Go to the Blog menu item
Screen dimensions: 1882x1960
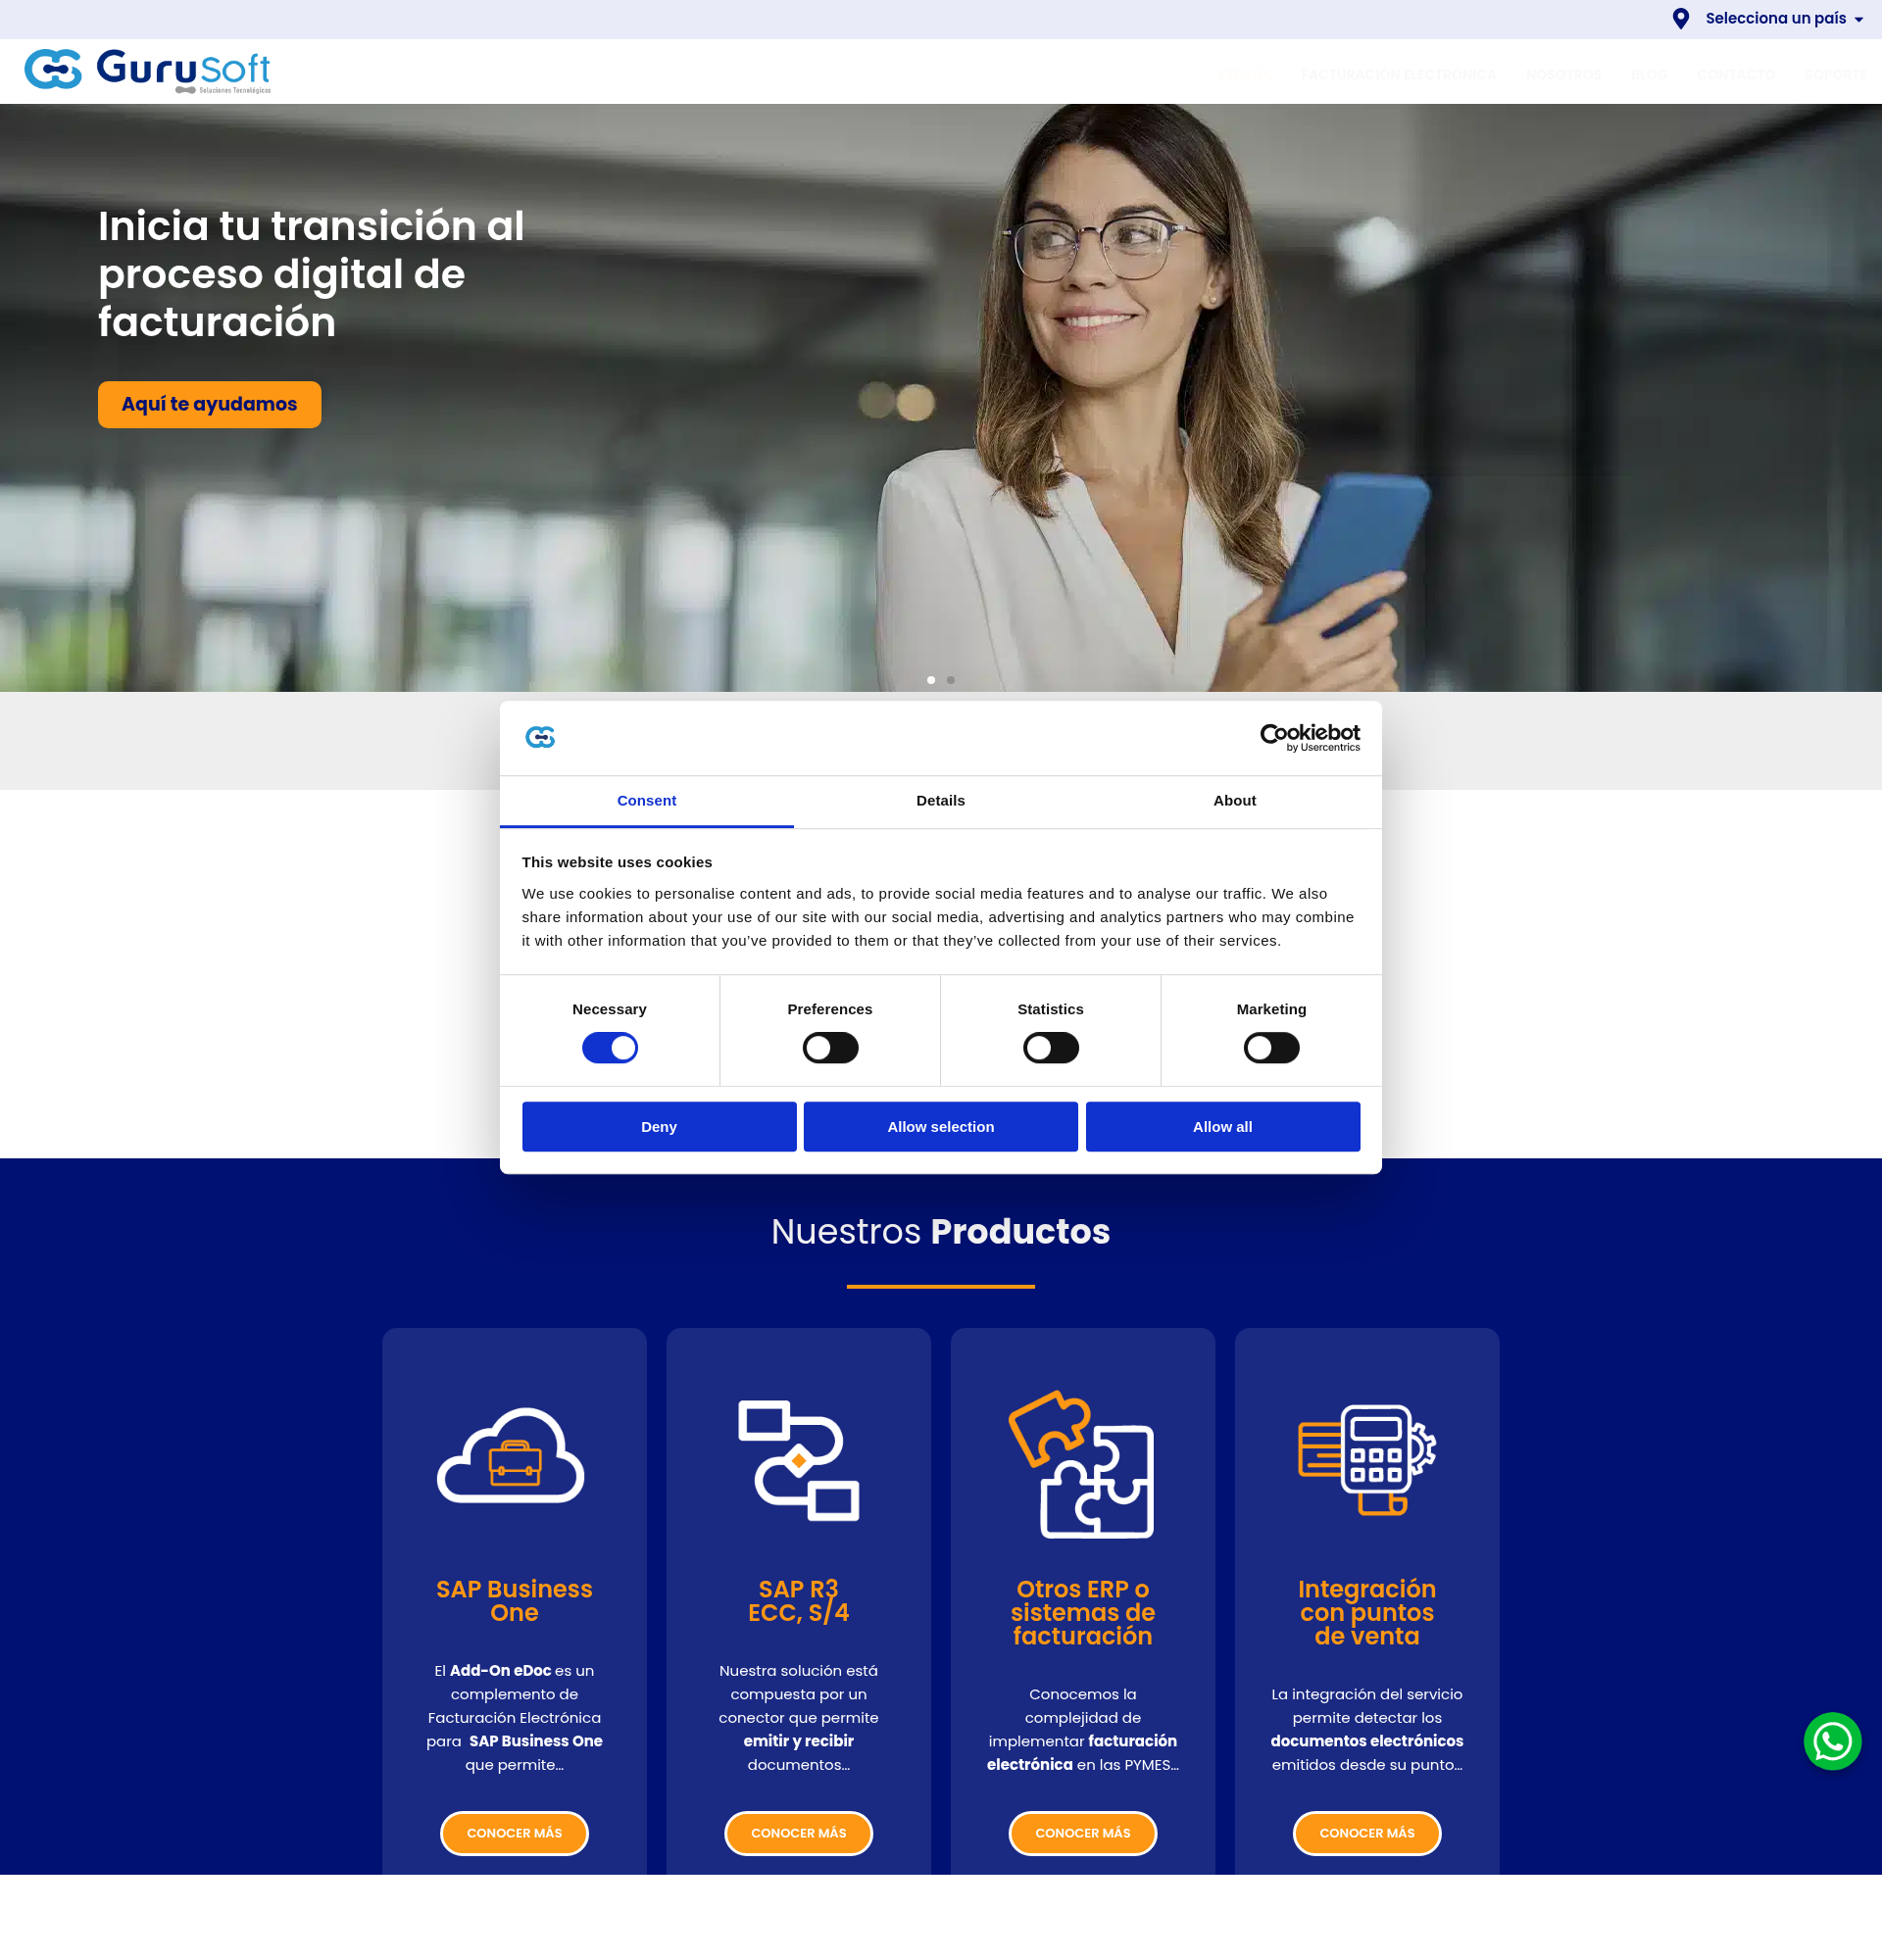1649,75
